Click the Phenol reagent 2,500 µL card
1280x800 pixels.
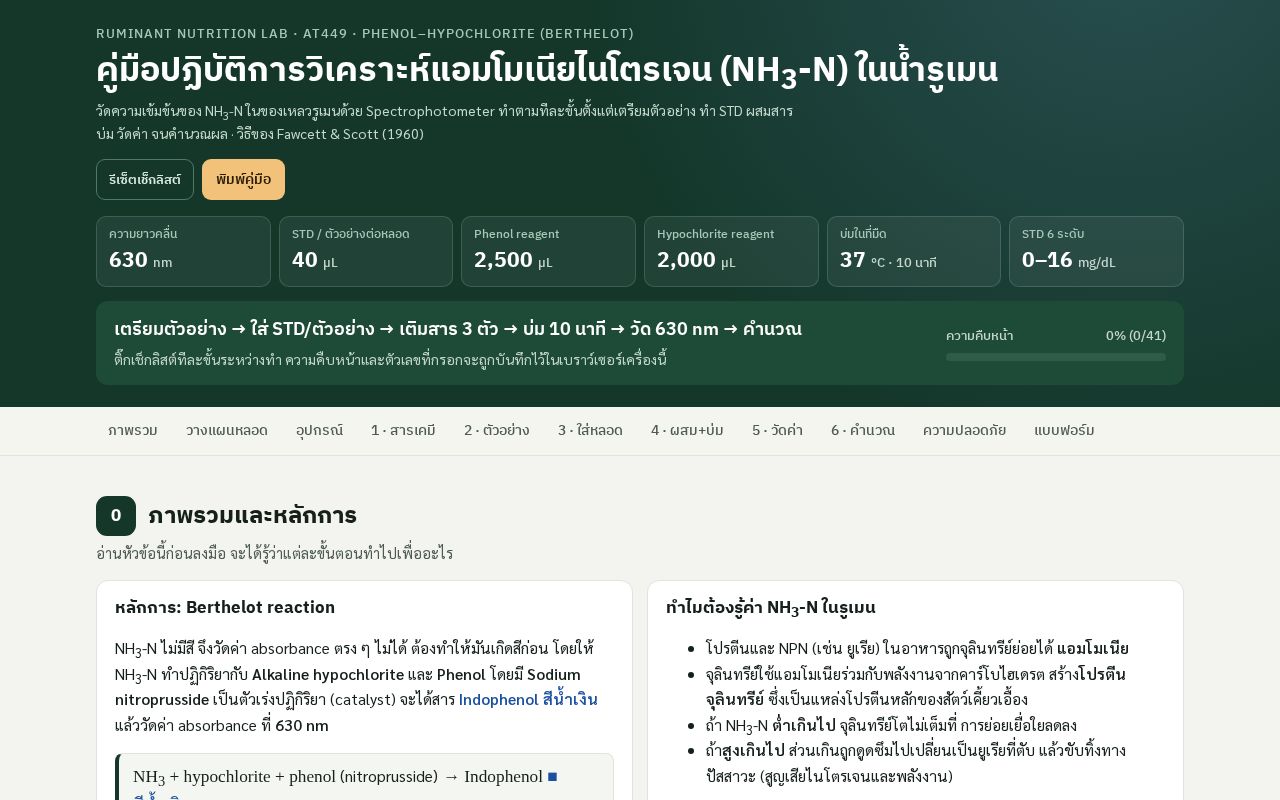(548, 251)
